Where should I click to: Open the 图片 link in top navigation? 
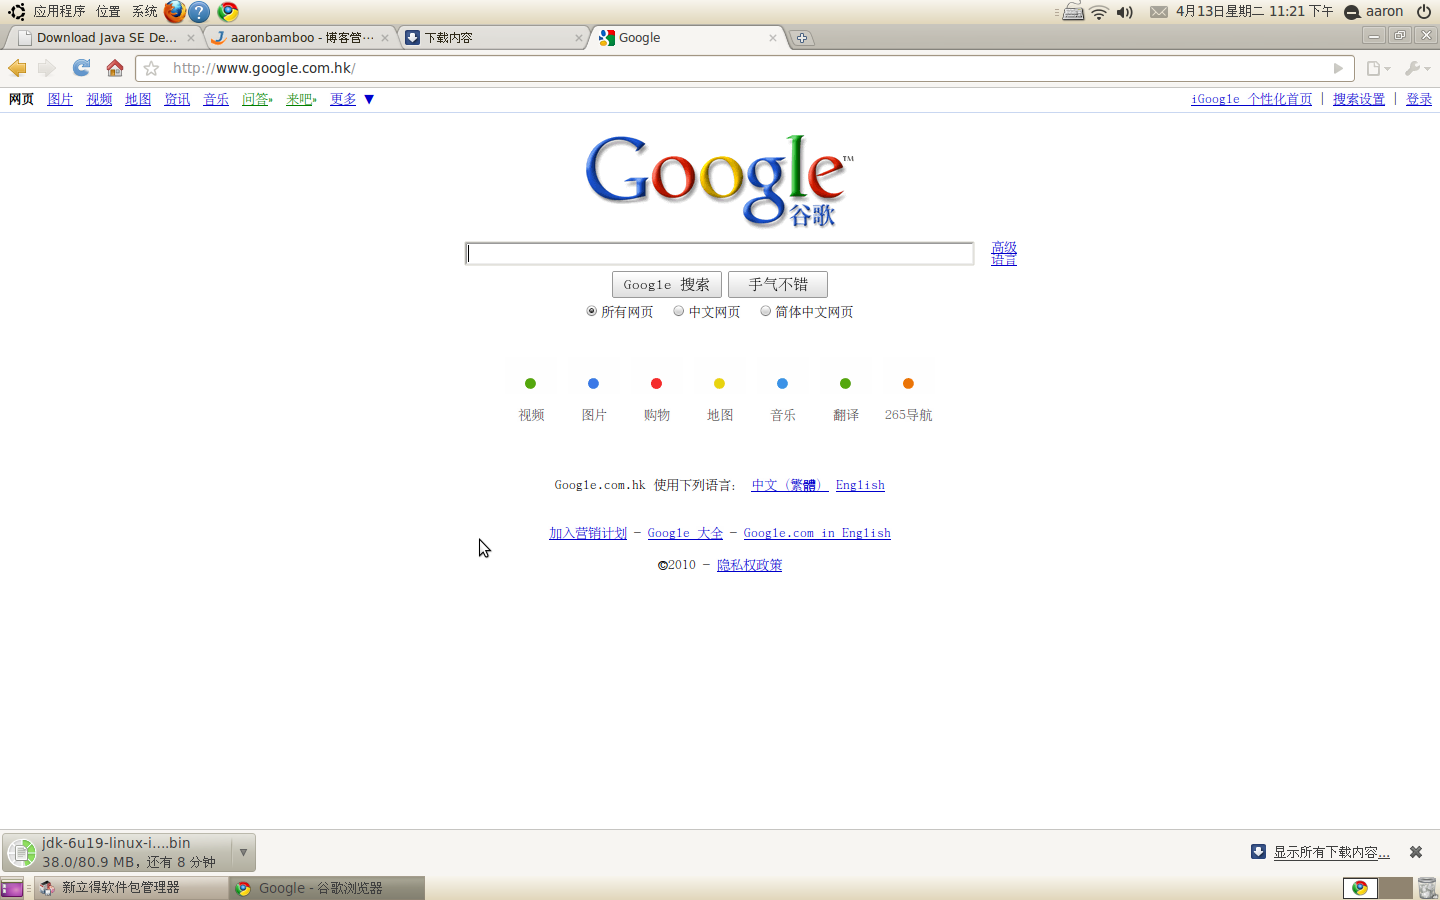(60, 99)
